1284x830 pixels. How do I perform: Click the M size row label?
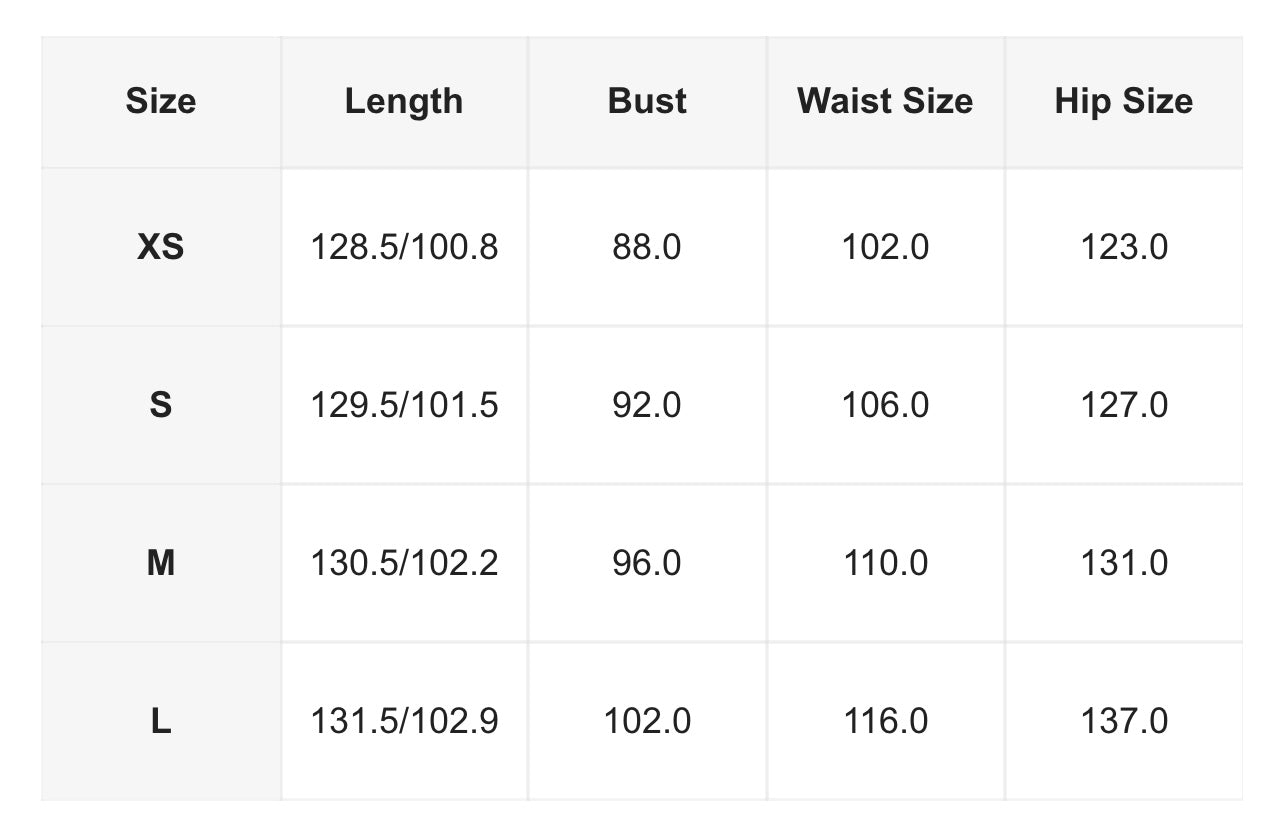click(160, 563)
